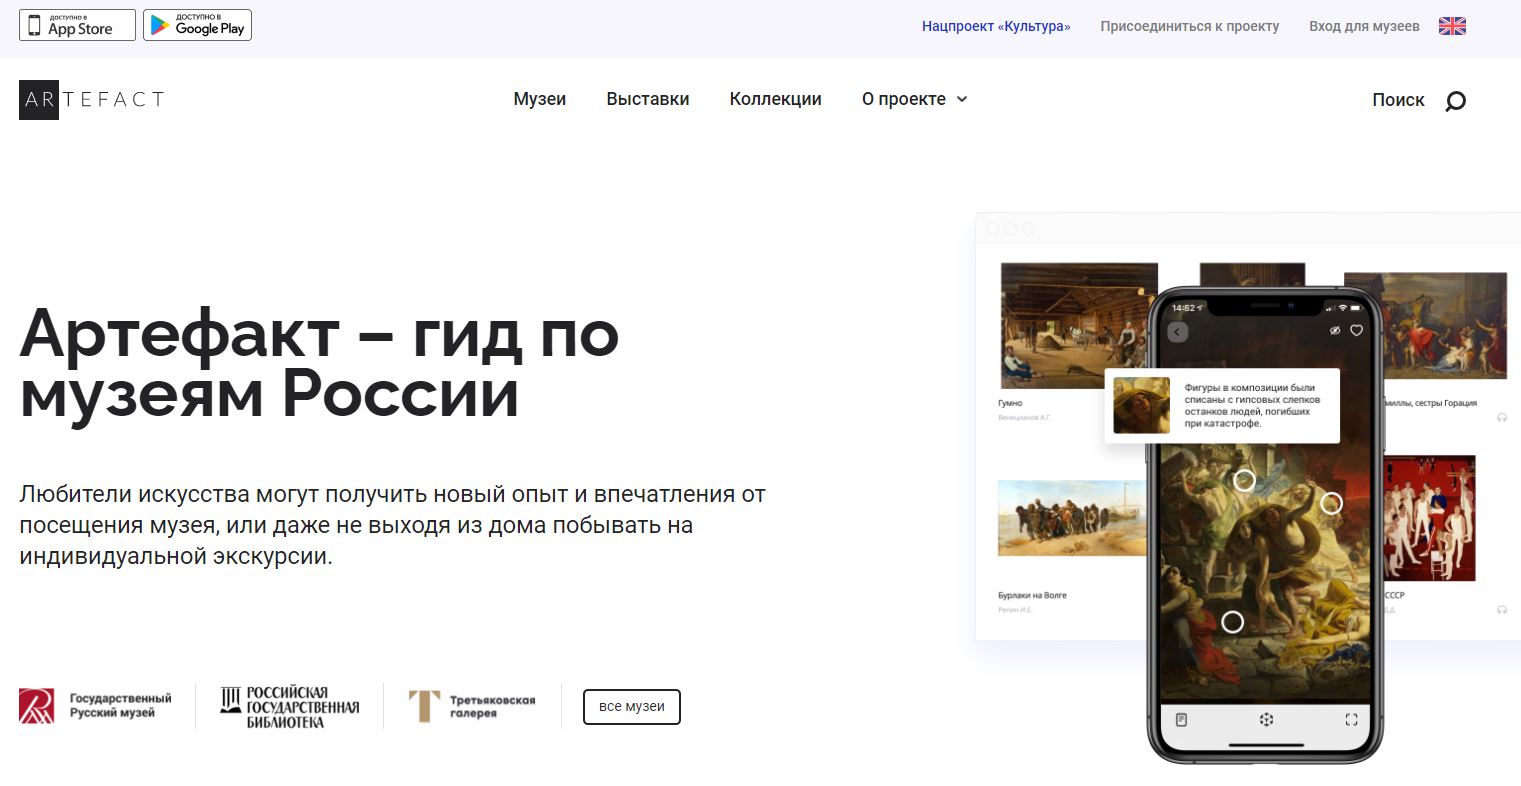Click the все музеи button

point(632,706)
